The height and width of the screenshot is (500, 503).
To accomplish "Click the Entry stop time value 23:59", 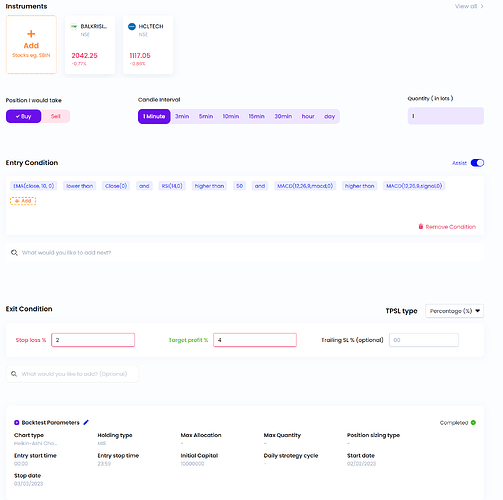I will click(104, 464).
